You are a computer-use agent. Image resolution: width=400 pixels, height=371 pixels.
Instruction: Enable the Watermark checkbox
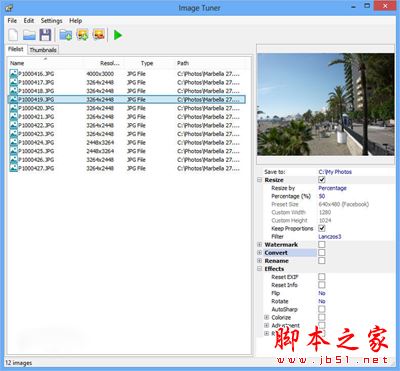pos(322,244)
